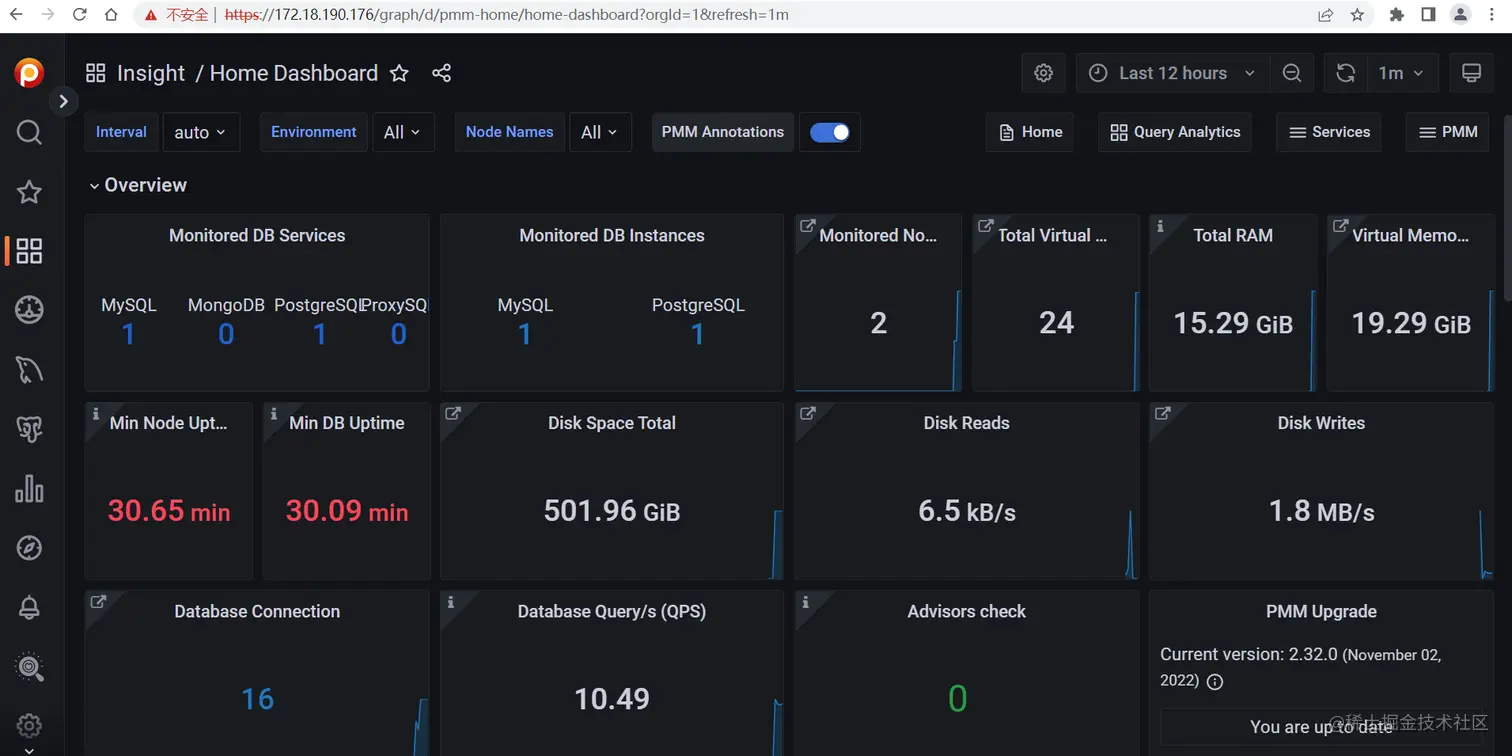
Task: Open the Alerting bell icon in the sidebar
Action: [x=30, y=607]
